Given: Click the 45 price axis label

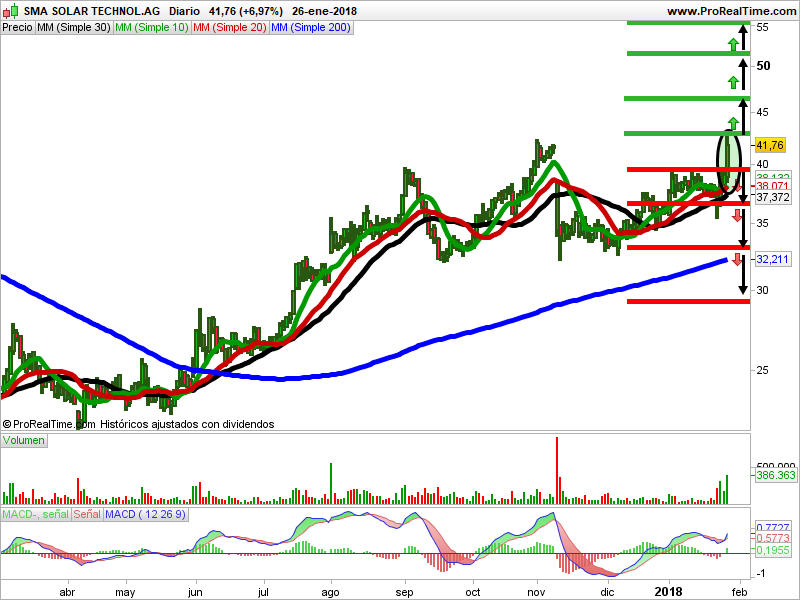Looking at the screenshot, I should (762, 112).
